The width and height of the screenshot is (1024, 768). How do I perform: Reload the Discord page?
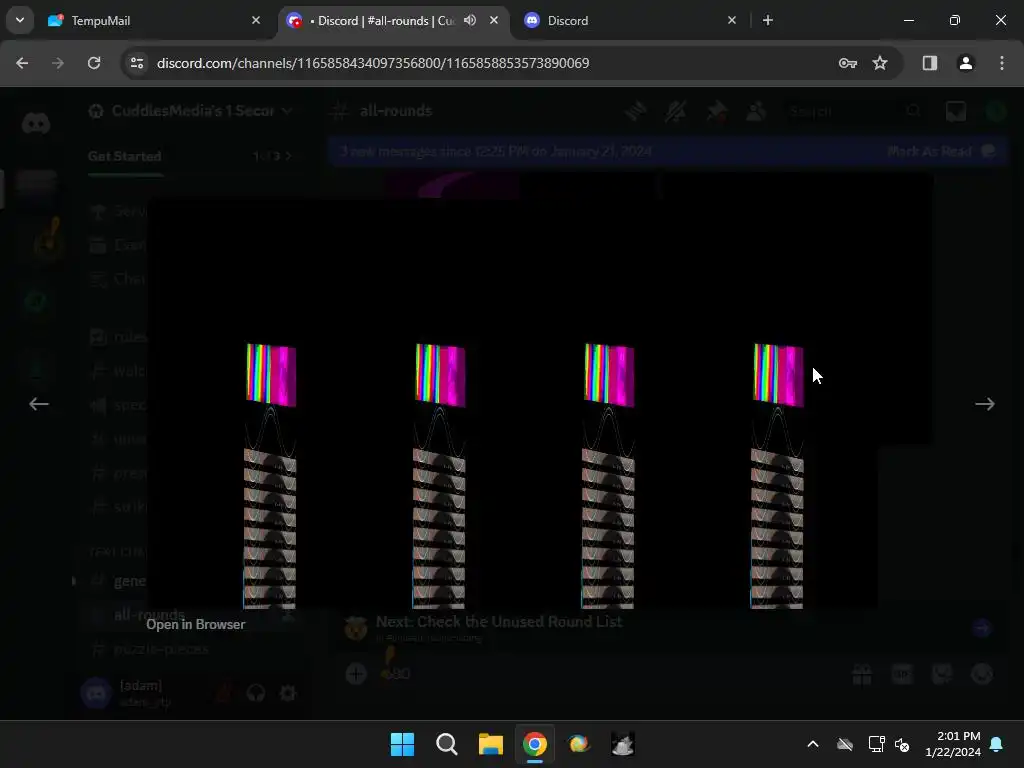(94, 63)
